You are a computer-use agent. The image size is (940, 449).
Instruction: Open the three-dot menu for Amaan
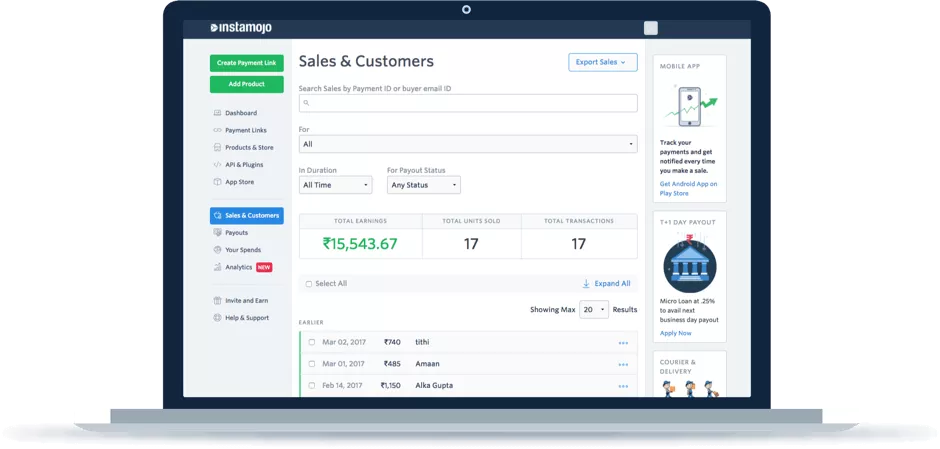(x=623, y=364)
